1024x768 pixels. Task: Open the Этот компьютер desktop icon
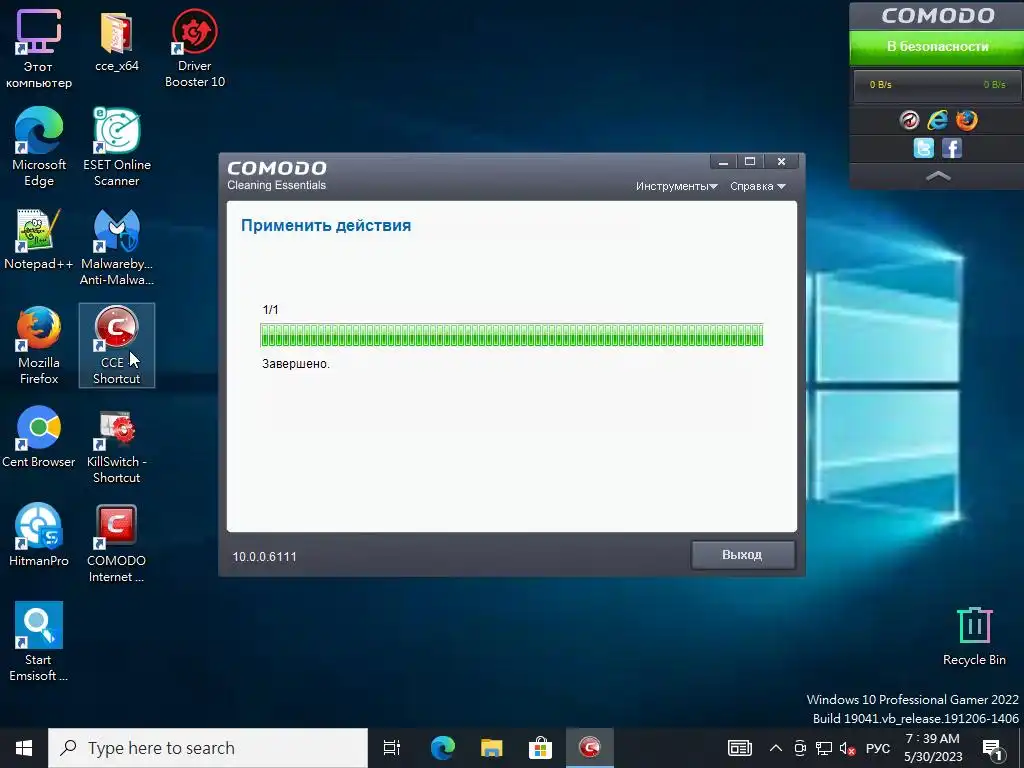39,48
